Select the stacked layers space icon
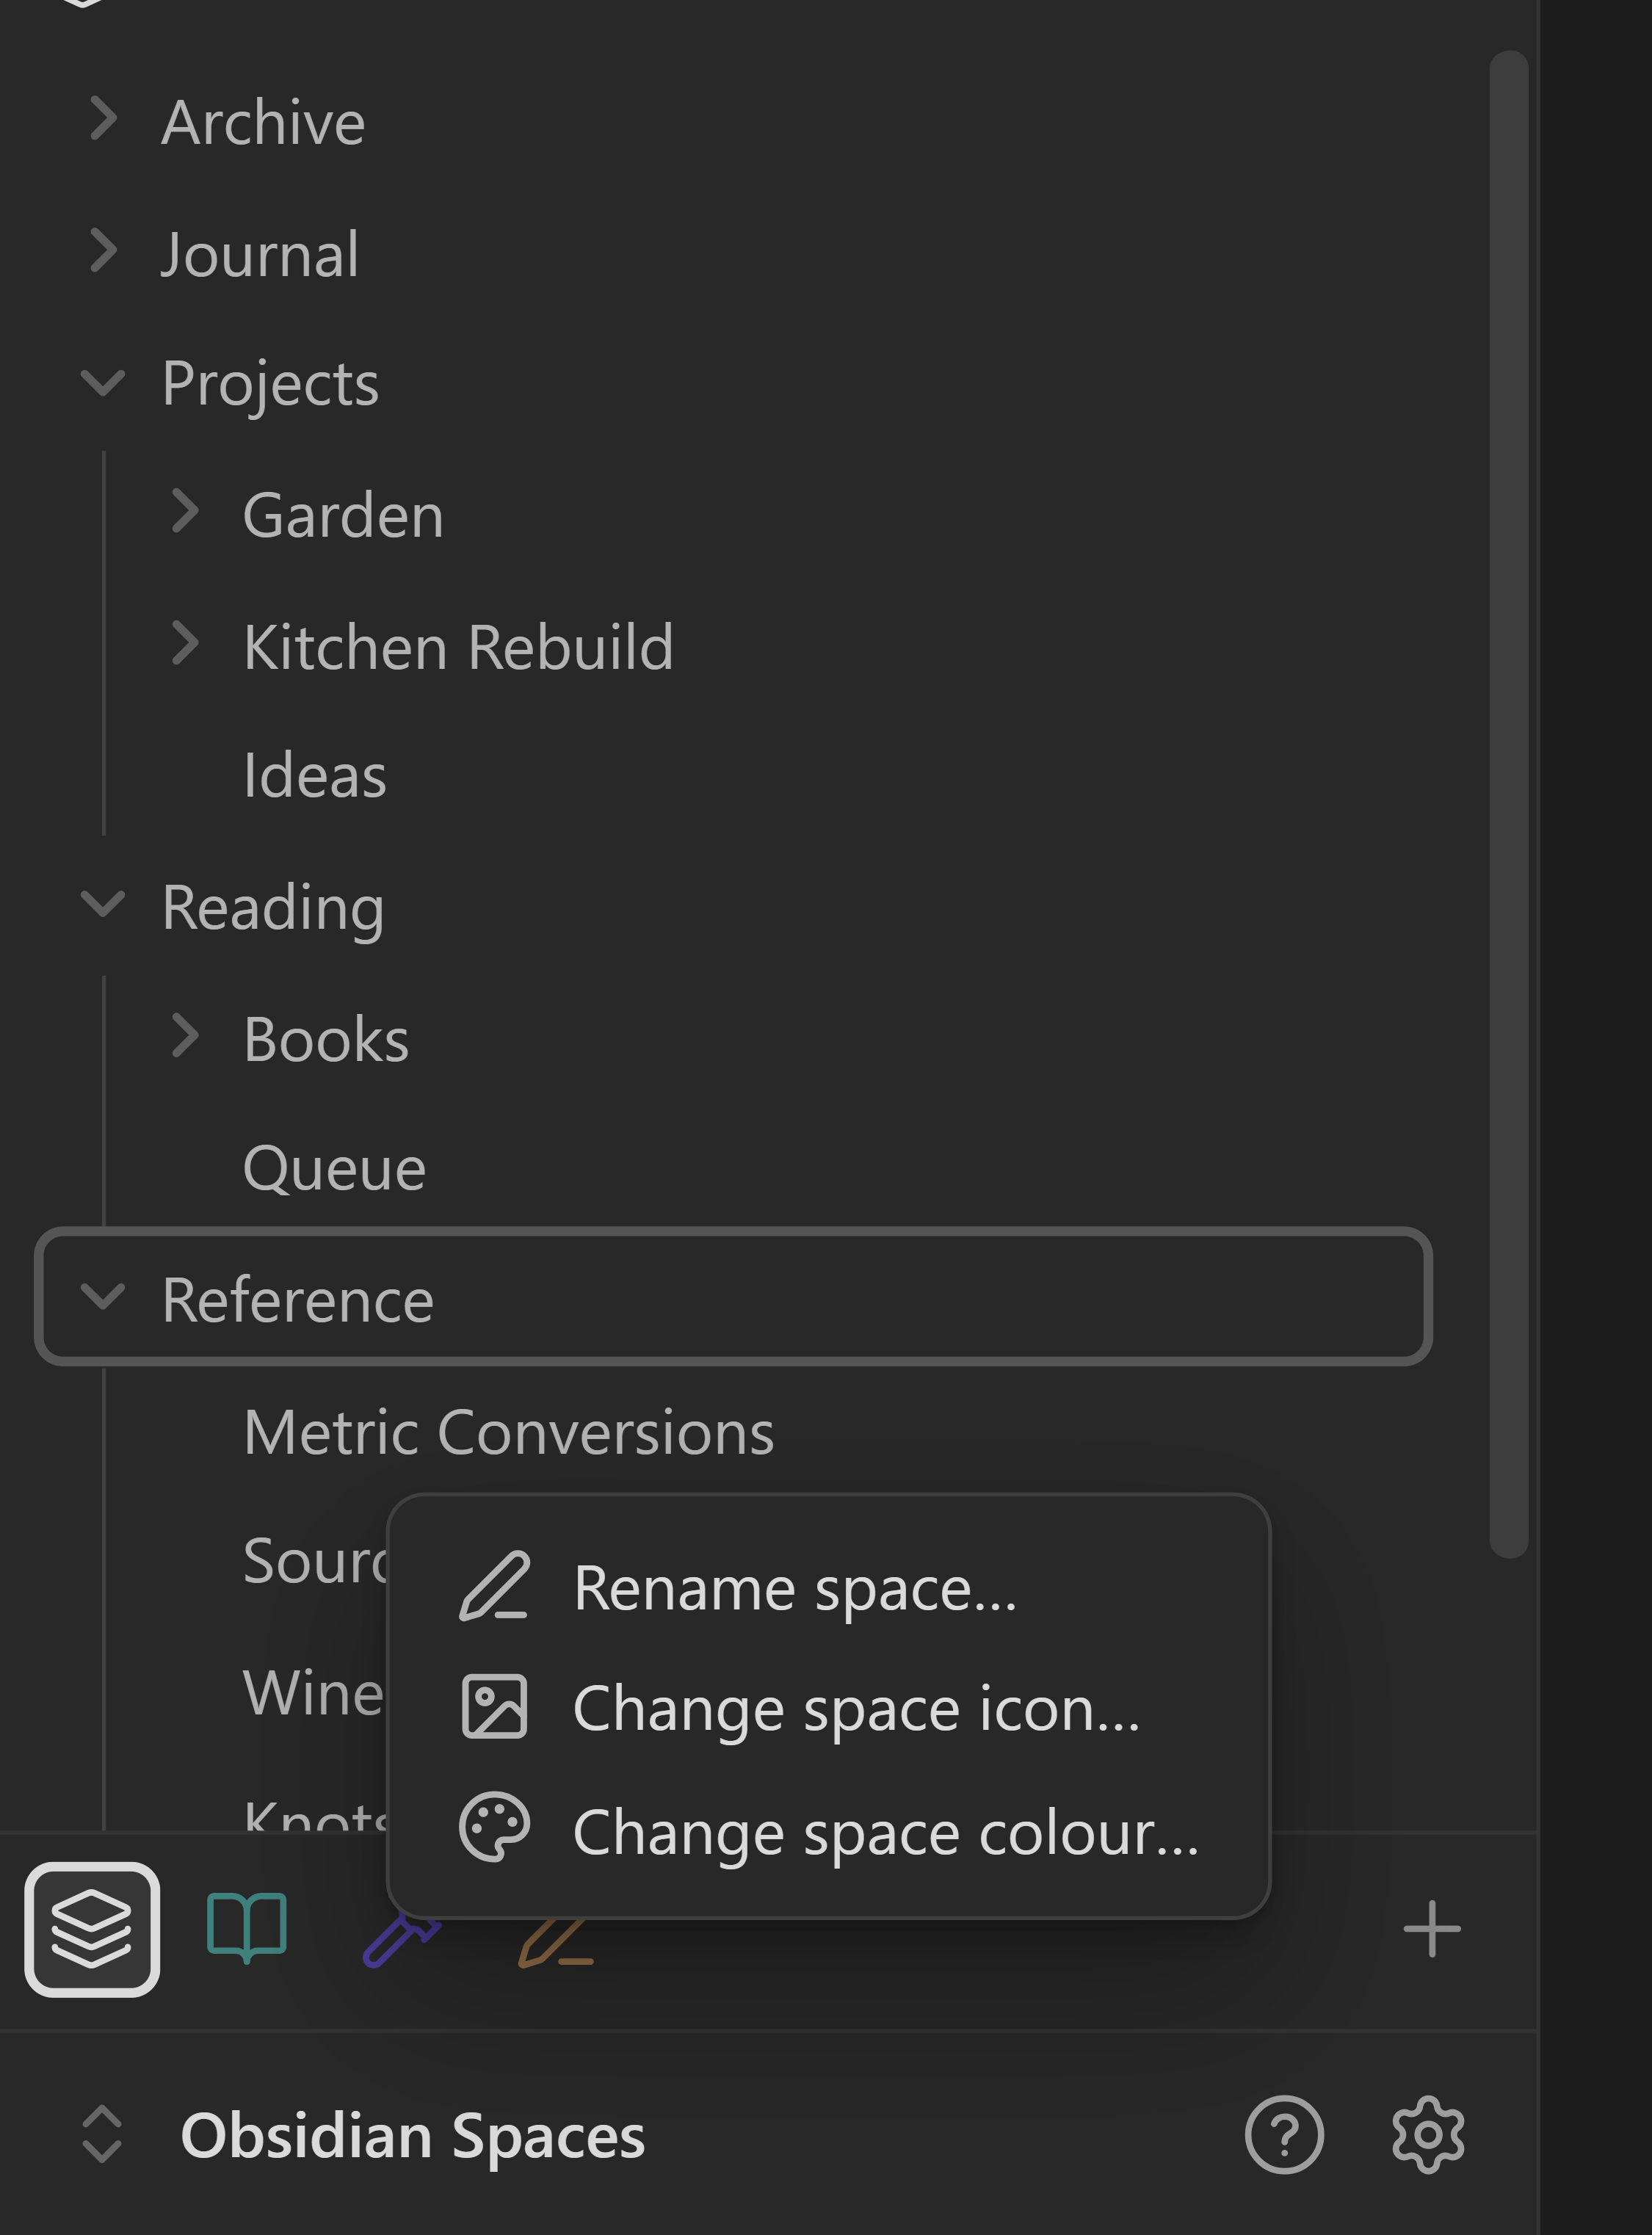 coord(92,1929)
